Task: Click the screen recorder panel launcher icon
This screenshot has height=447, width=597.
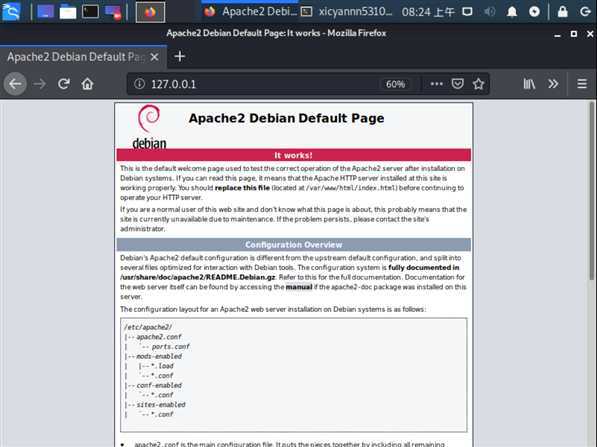Action: pyautogui.click(x=113, y=11)
